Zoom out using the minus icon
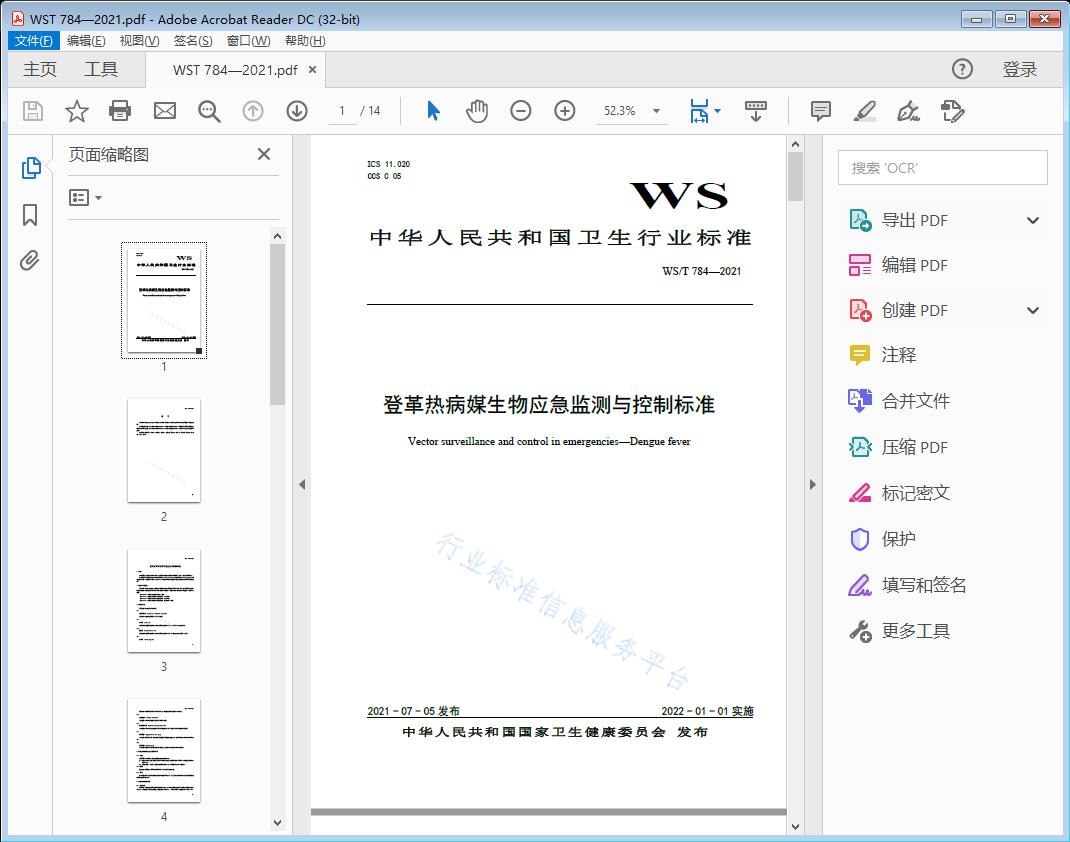This screenshot has width=1070, height=842. (x=520, y=111)
